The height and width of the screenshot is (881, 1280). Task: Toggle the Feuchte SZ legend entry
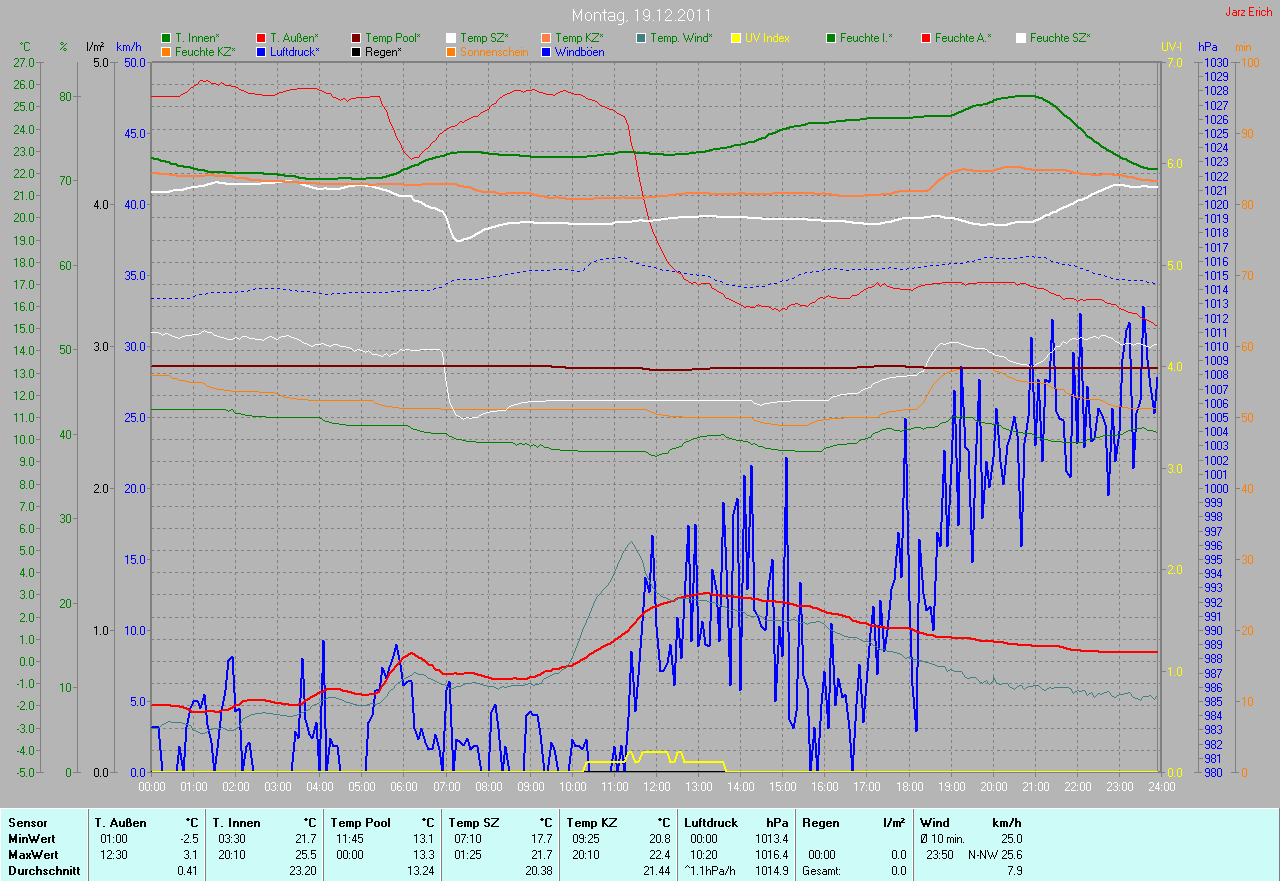point(1059,38)
